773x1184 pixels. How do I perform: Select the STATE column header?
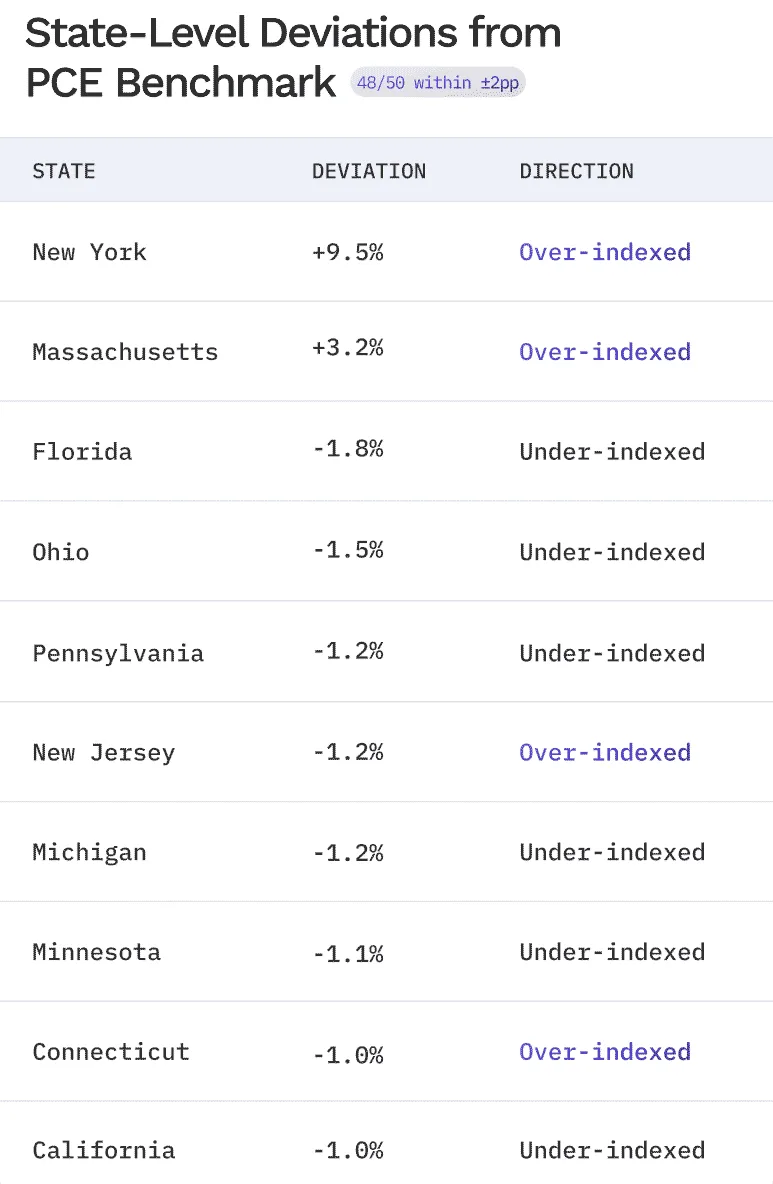tap(64, 171)
